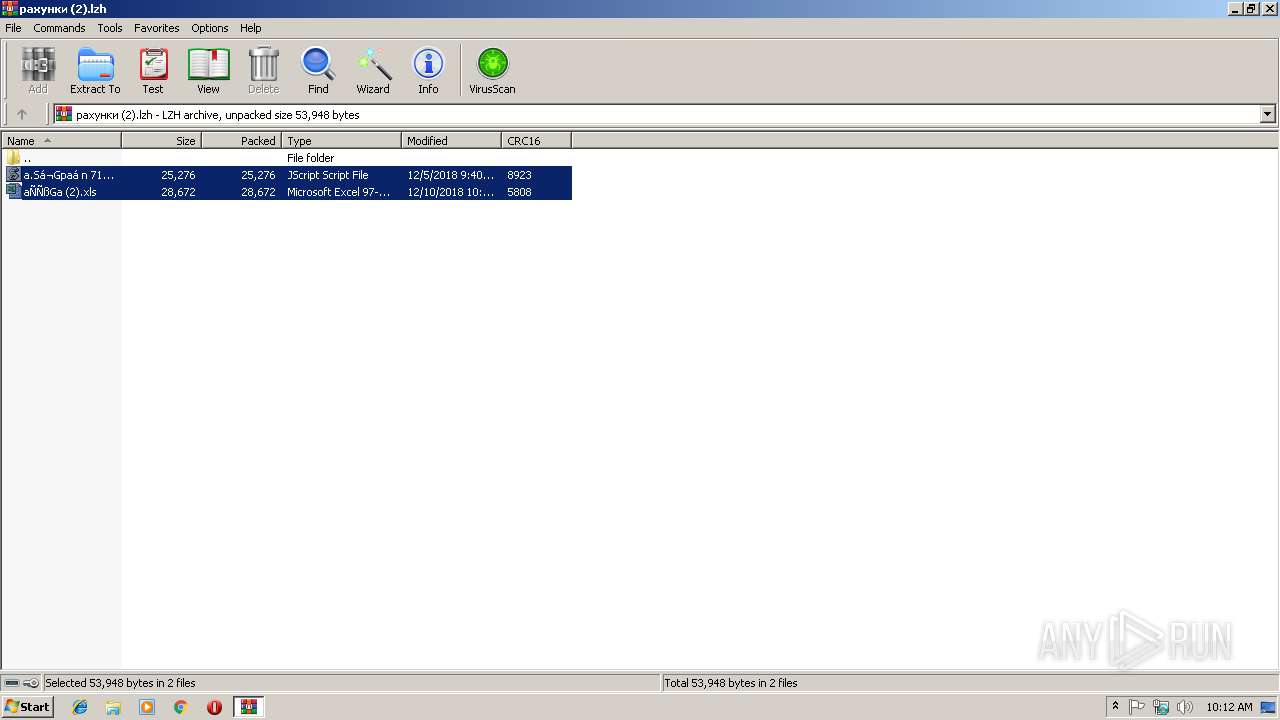This screenshot has width=1280, height=720.
Task: Select the JScript Script File row
Action: point(288,175)
